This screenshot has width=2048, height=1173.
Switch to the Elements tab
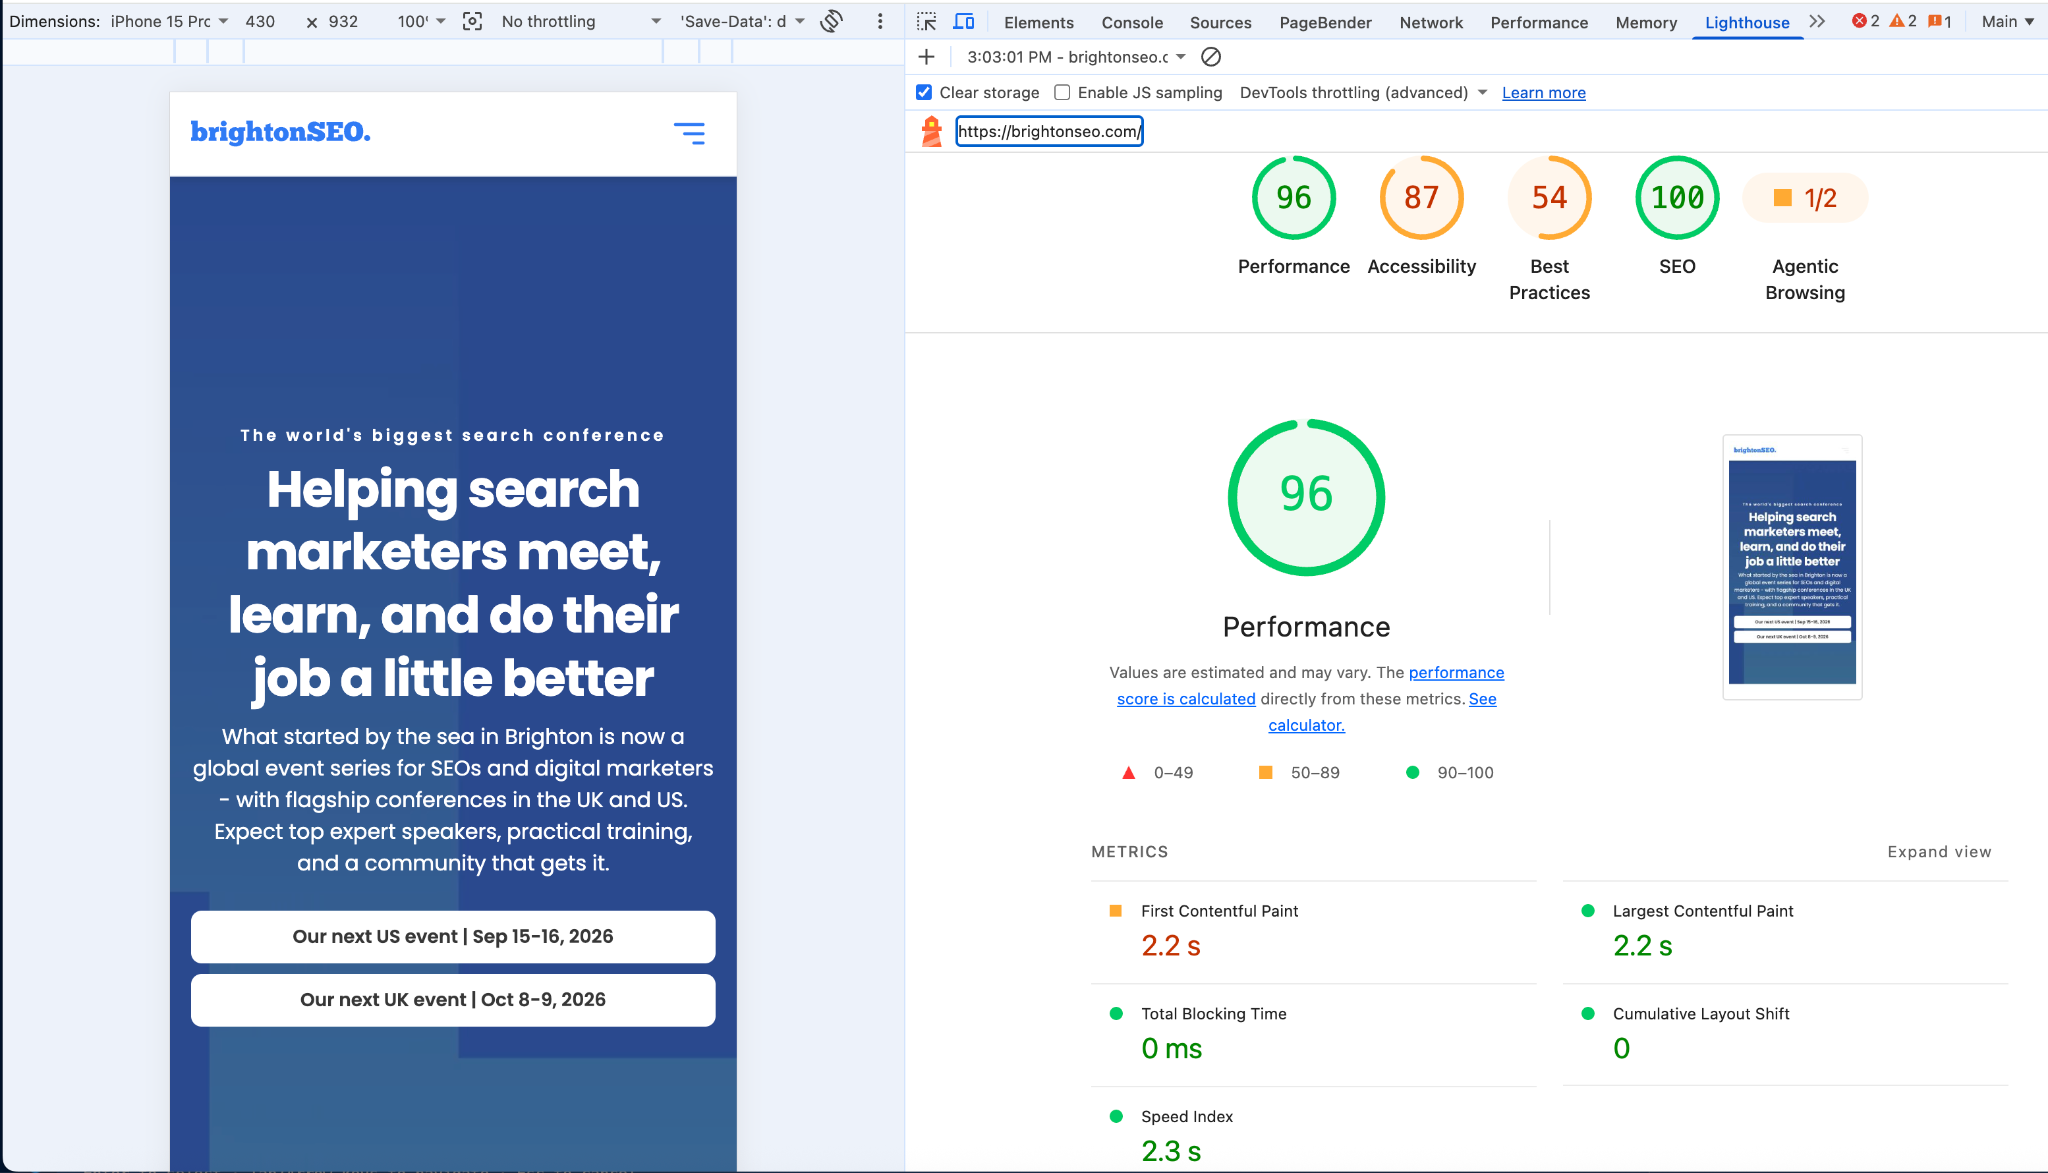1039,22
